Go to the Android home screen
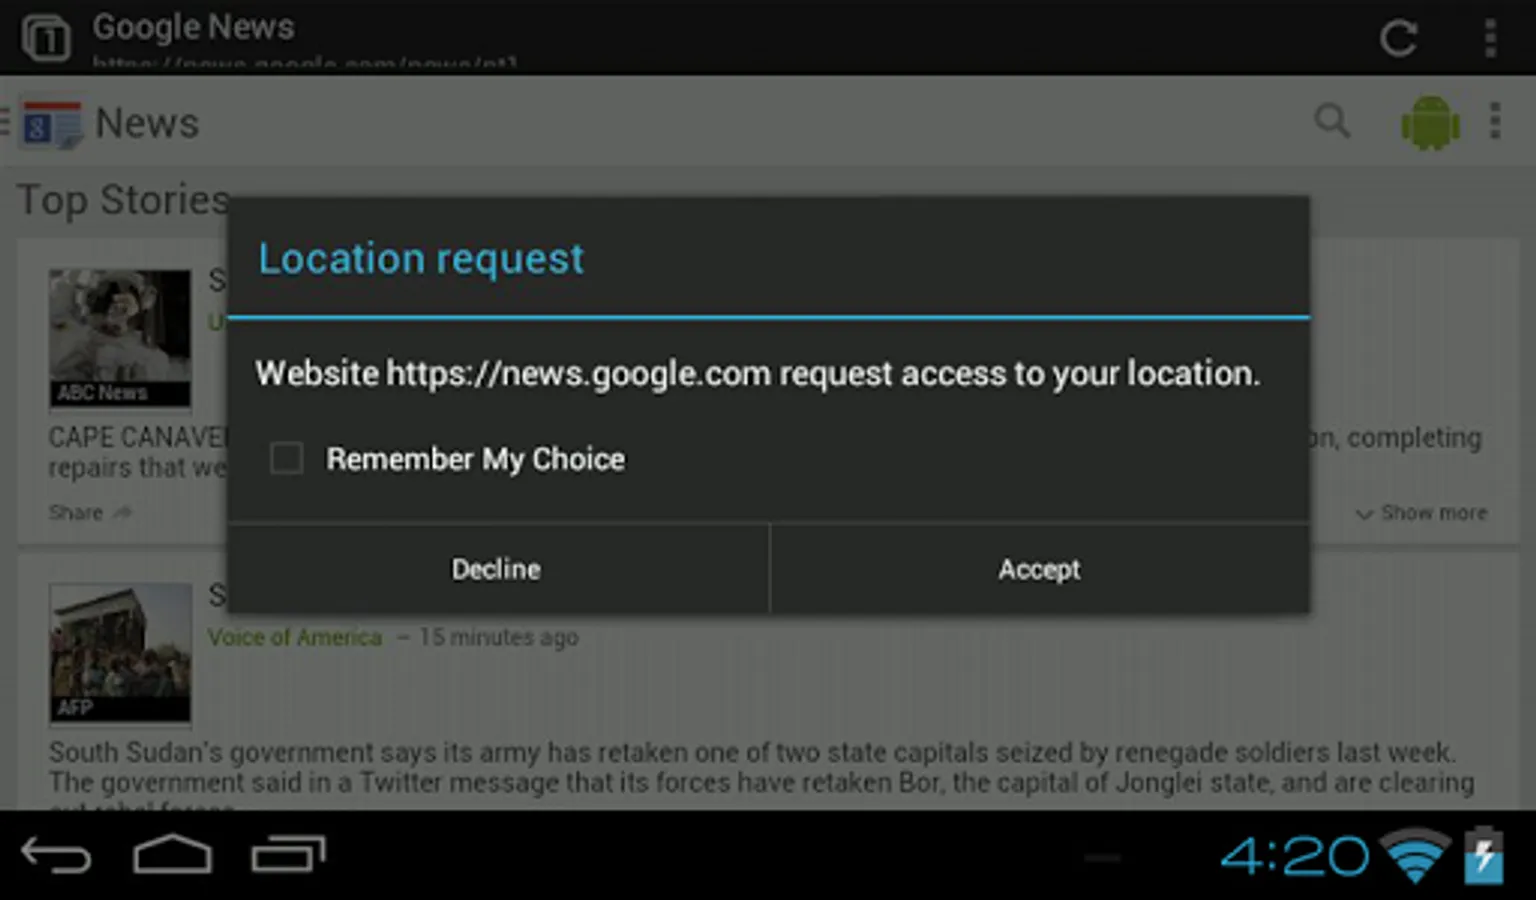The image size is (1536, 900). (x=172, y=854)
